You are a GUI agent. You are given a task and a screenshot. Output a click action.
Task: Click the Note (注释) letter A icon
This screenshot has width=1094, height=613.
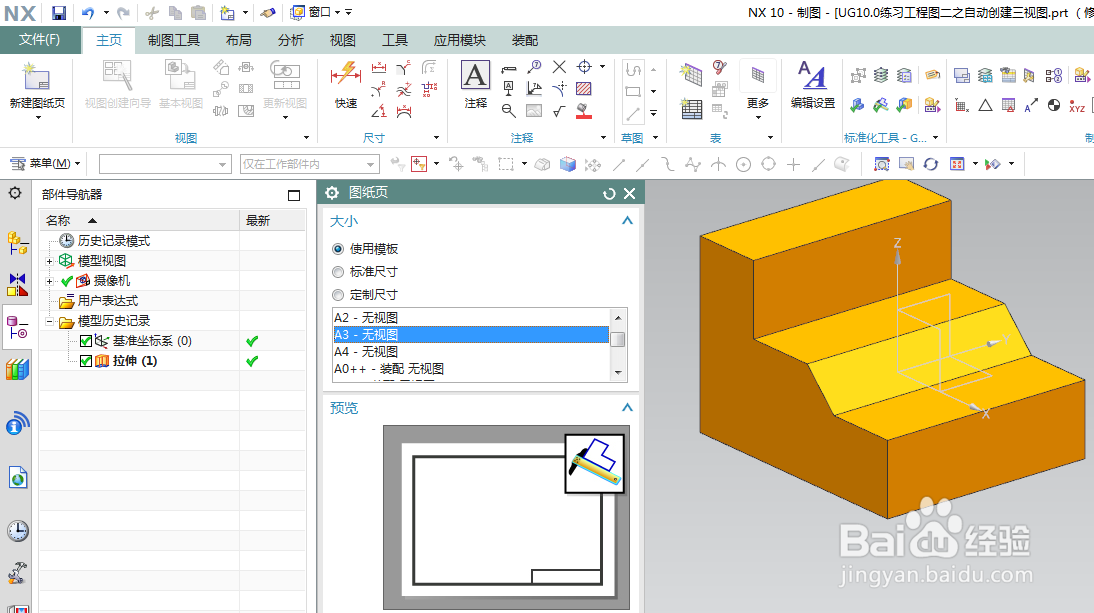475,75
